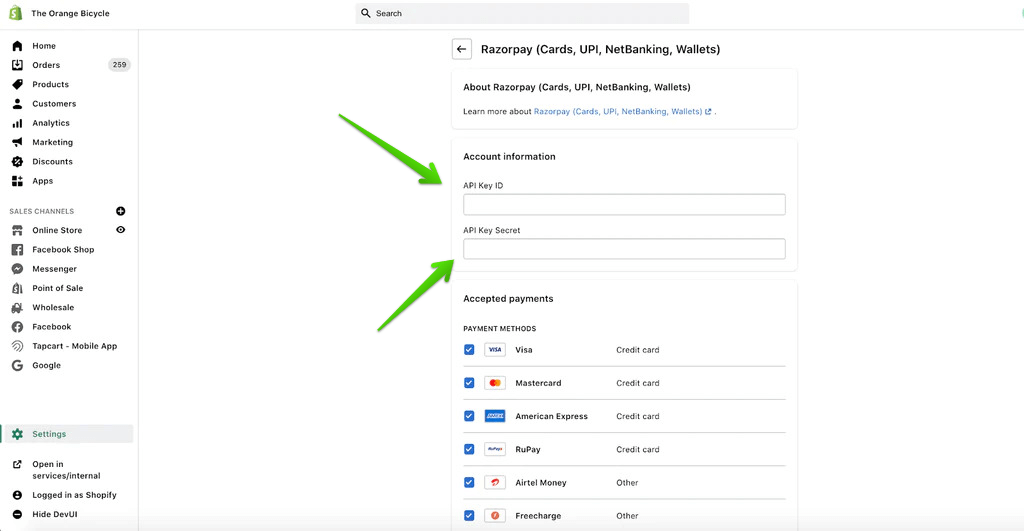
Task: Toggle the Mastercard checkbox
Action: [x=469, y=383]
